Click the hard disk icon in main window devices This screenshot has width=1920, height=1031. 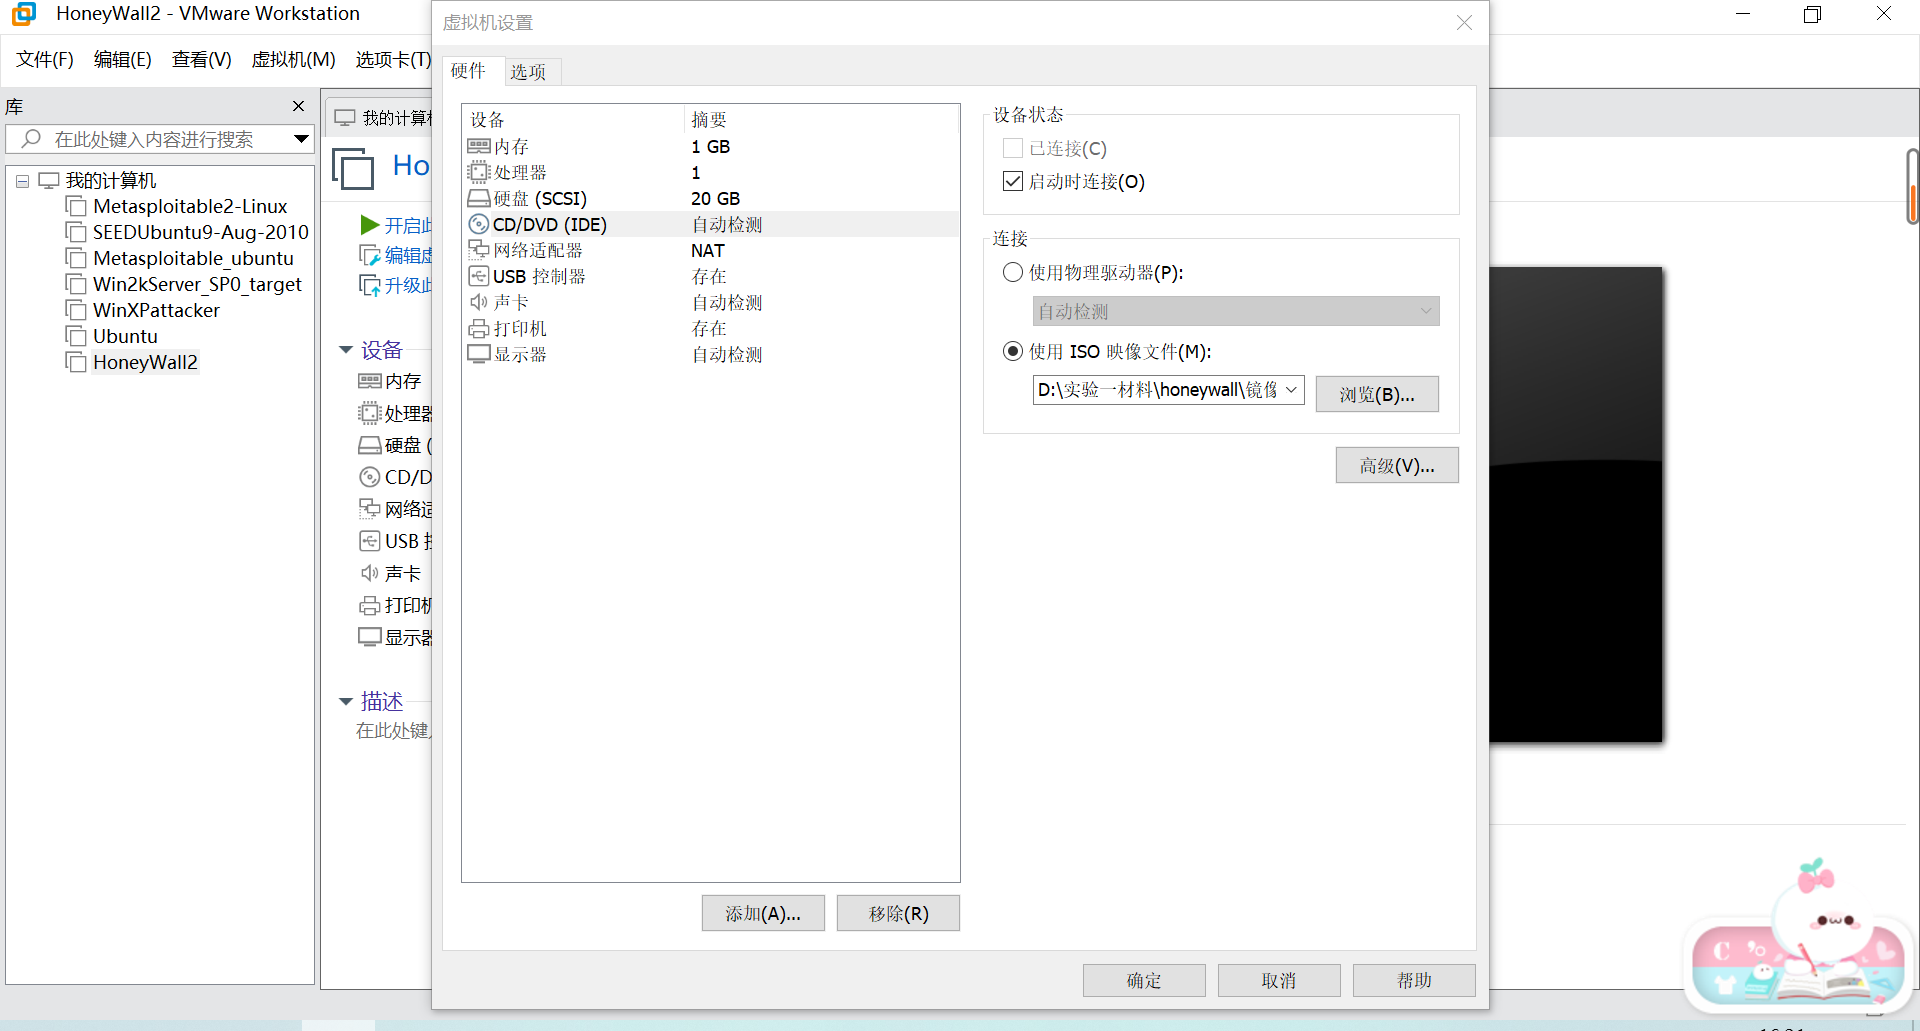coord(370,445)
